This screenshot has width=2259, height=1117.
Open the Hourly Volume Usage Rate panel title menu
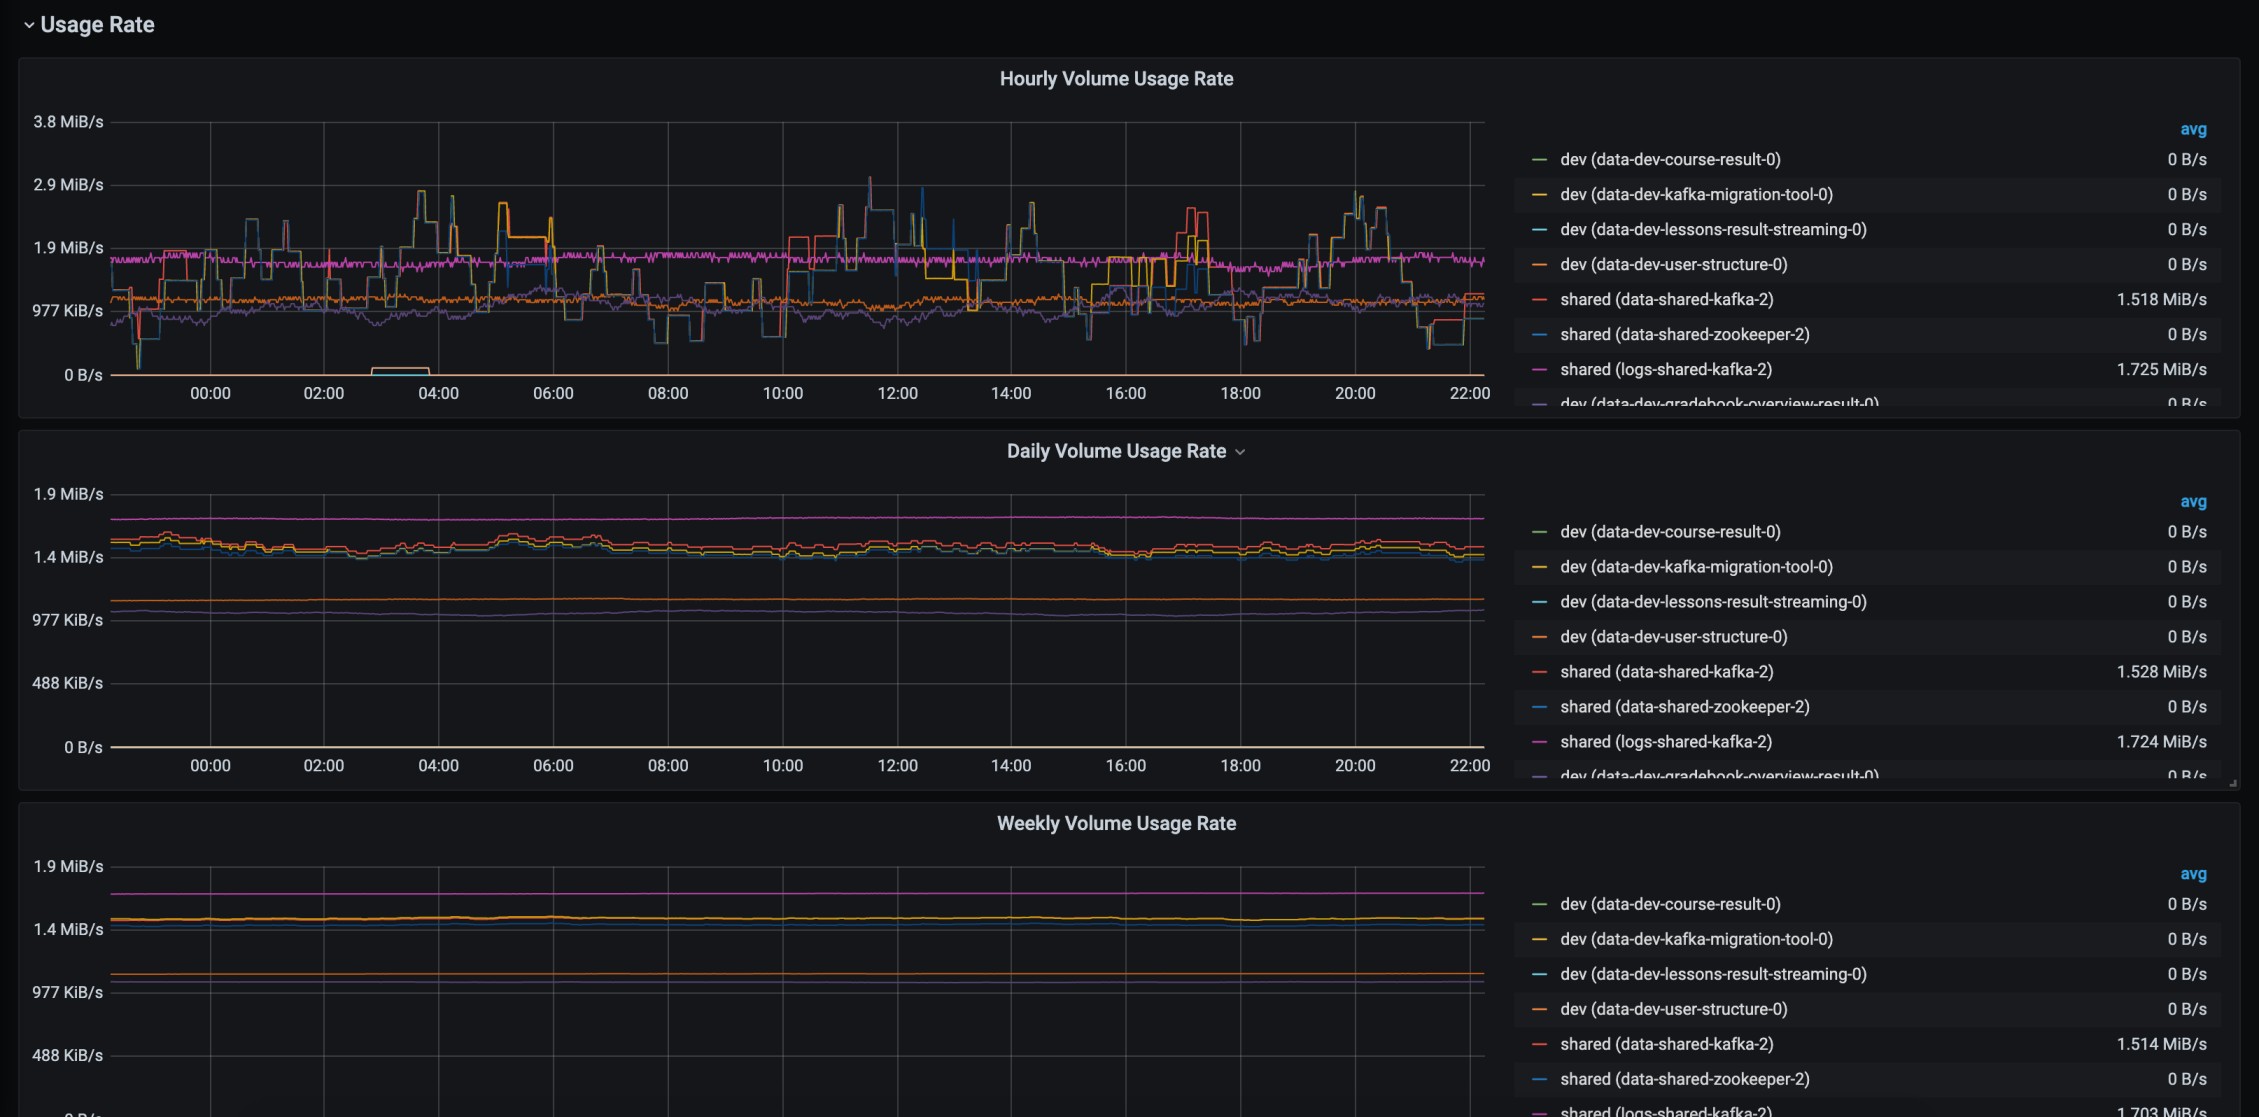coord(1116,79)
